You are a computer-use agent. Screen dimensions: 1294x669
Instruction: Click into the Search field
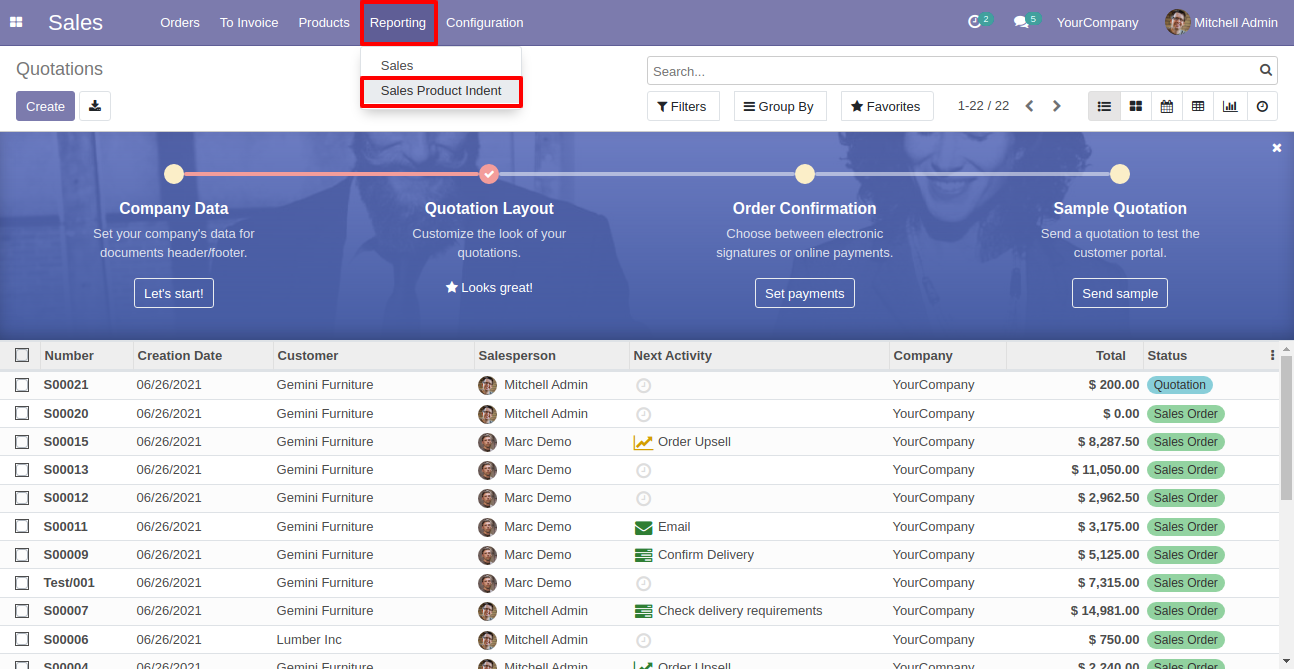click(952, 71)
